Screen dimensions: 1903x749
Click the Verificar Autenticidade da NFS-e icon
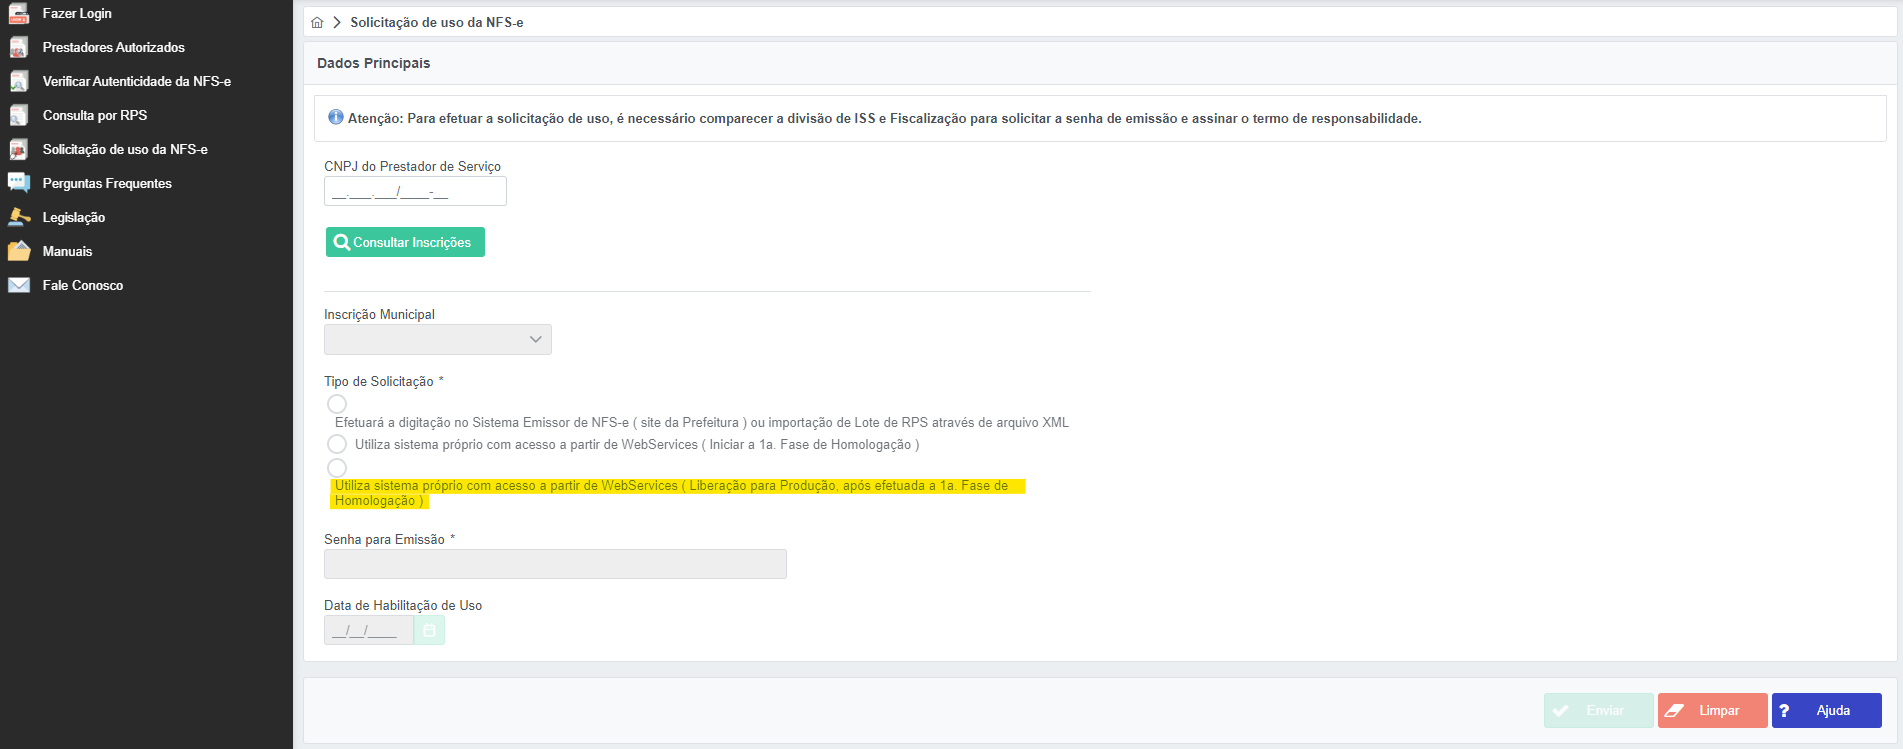point(19,82)
